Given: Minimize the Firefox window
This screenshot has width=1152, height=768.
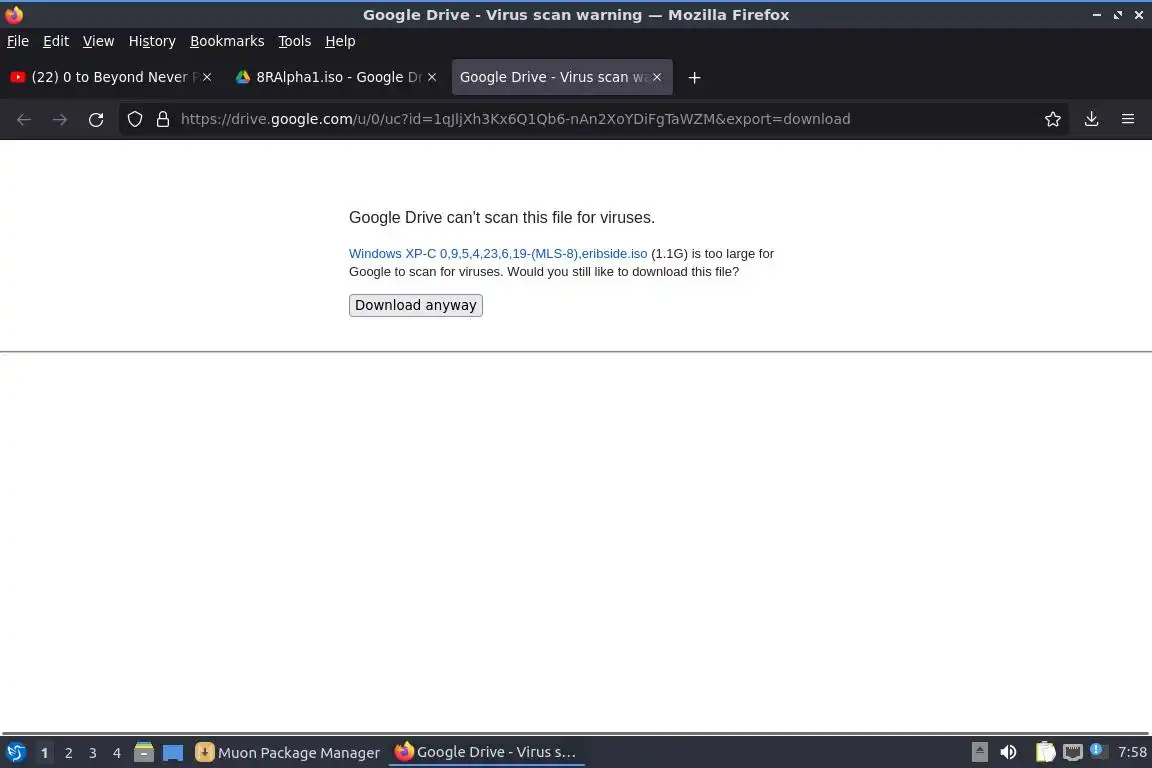Looking at the screenshot, I should (x=1096, y=15).
